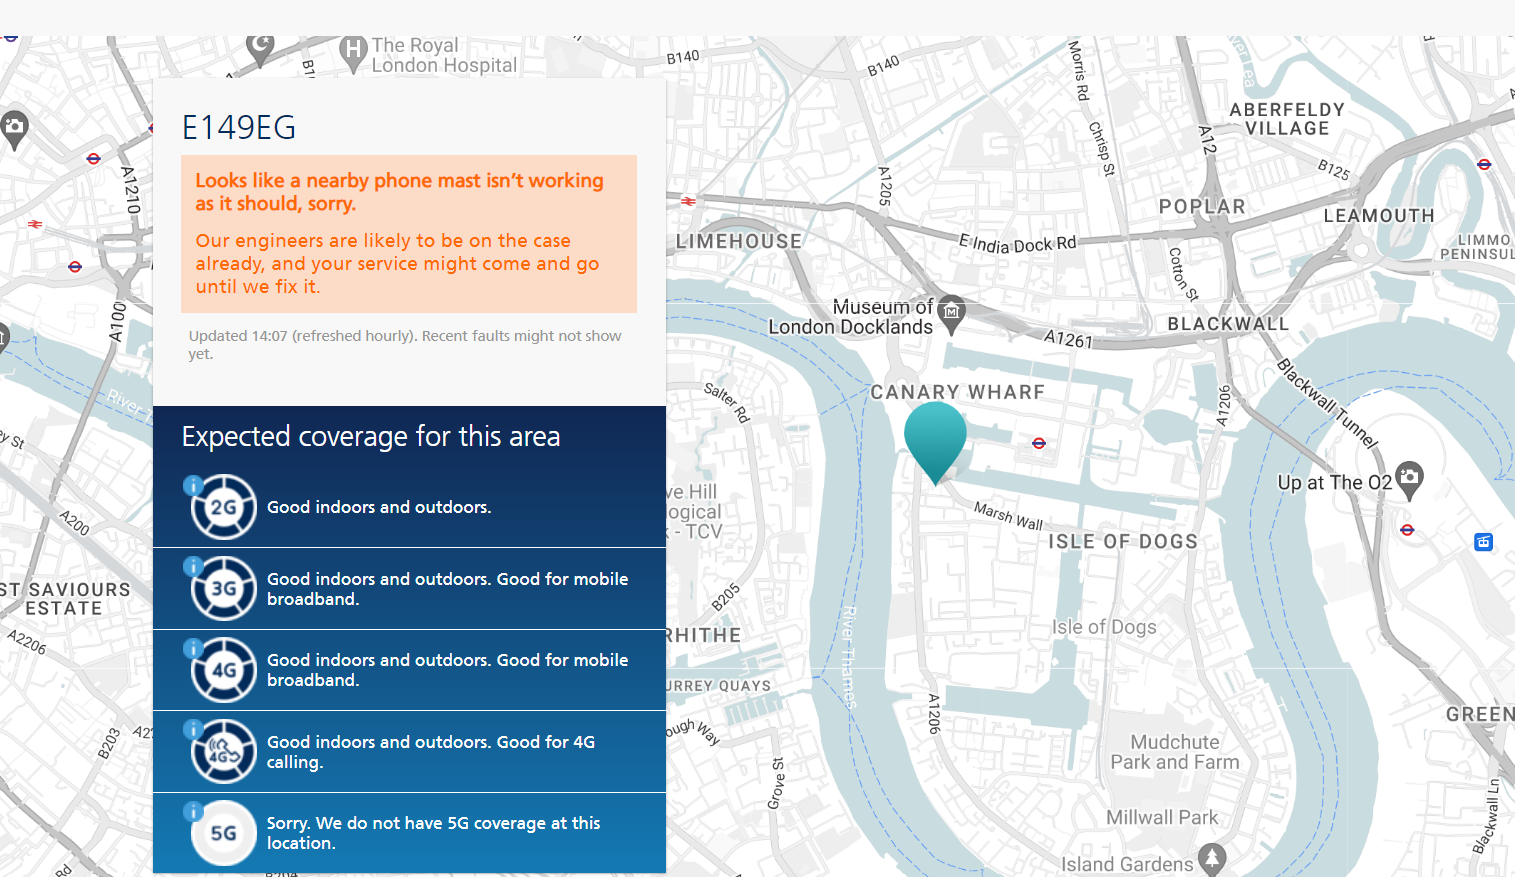
Task: Click the Up at The O2 camera marker
Action: 1409,477
